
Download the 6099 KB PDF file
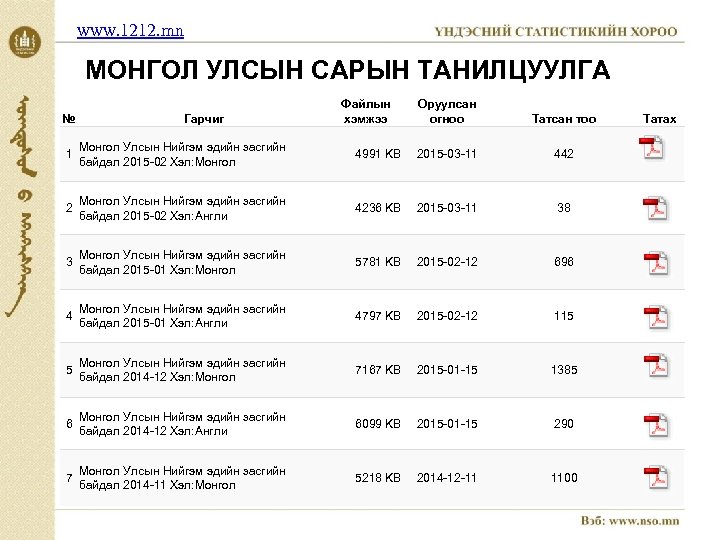(655, 425)
